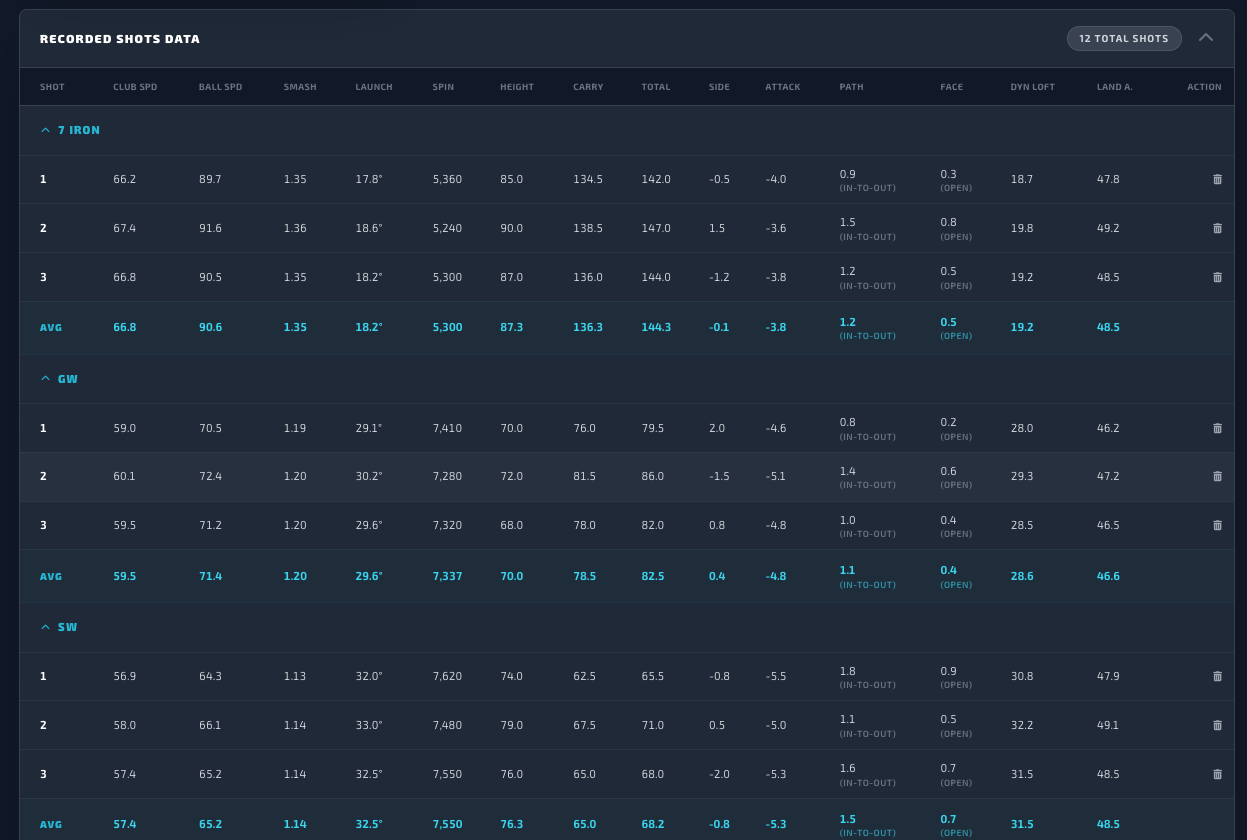
Task: Delete 7 Iron shot 2 with trash icon
Action: pos(1217,228)
